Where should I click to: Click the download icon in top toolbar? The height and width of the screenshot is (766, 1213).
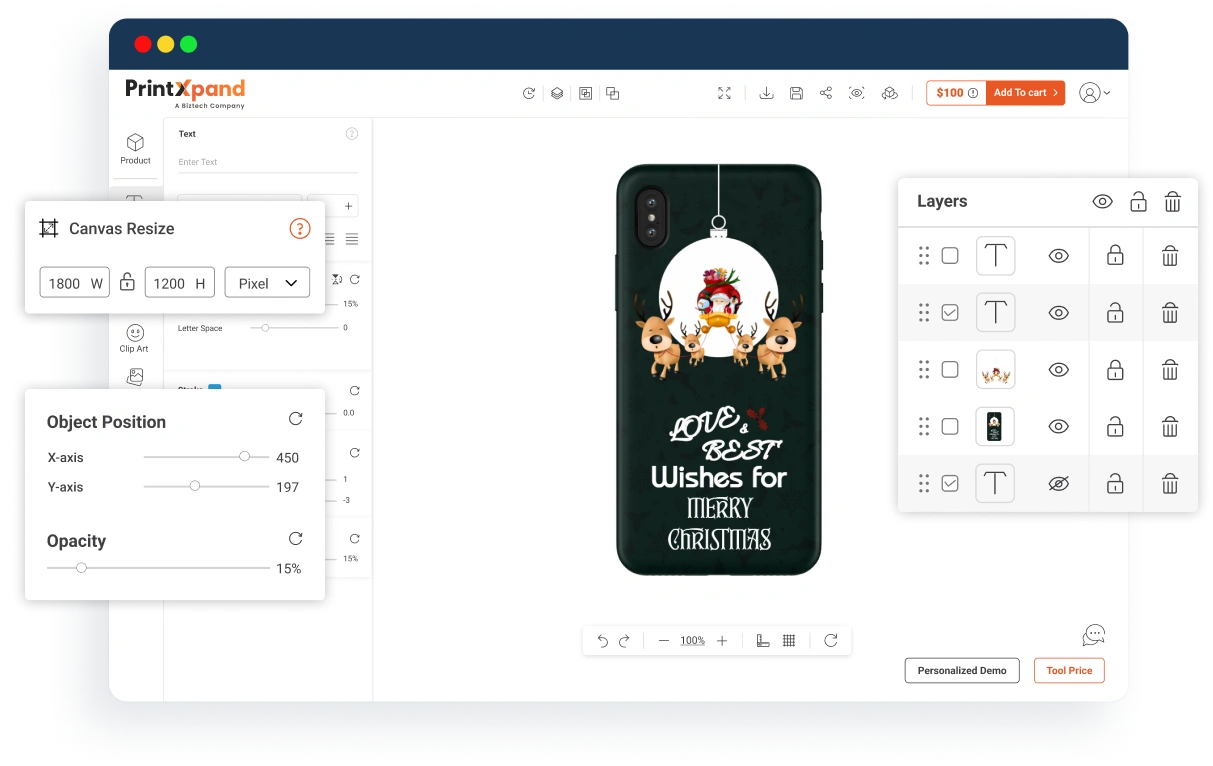point(766,93)
